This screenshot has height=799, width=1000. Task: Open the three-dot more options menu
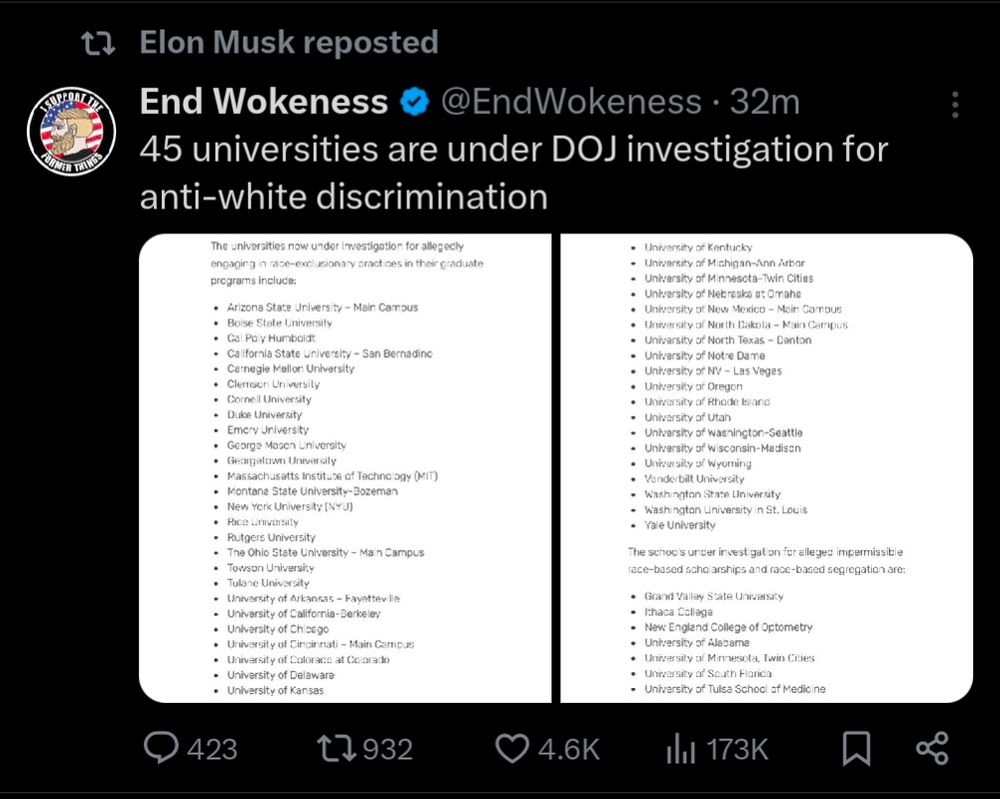pos(955,104)
